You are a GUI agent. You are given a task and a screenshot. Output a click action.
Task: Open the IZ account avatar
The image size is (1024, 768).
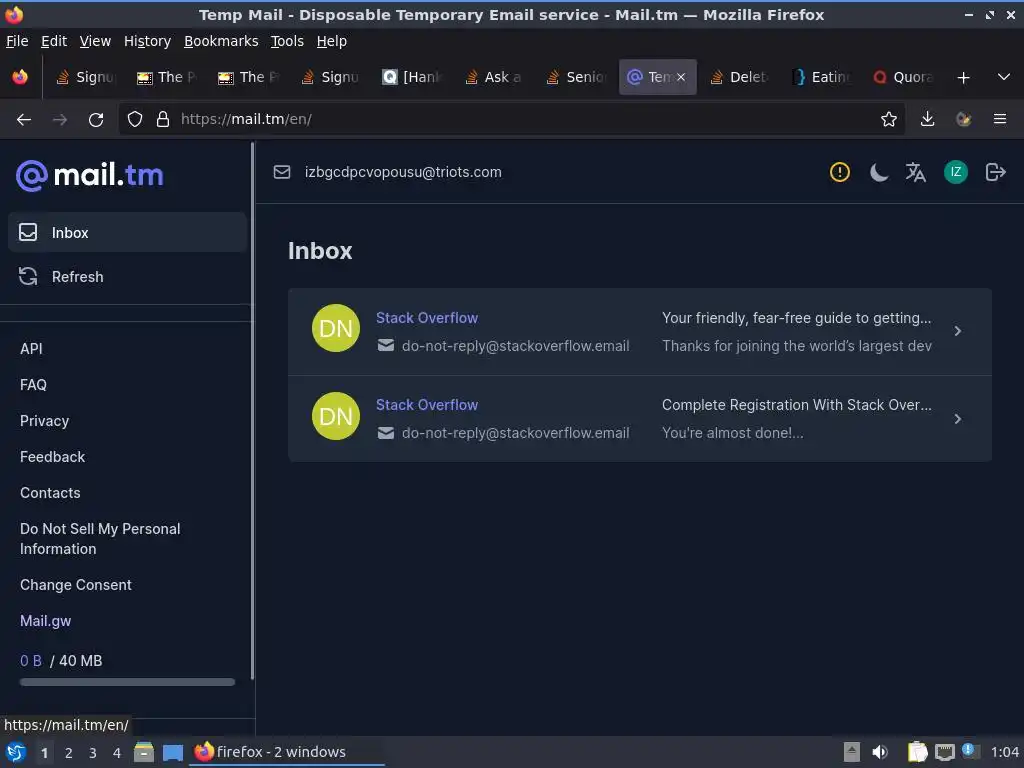point(955,172)
